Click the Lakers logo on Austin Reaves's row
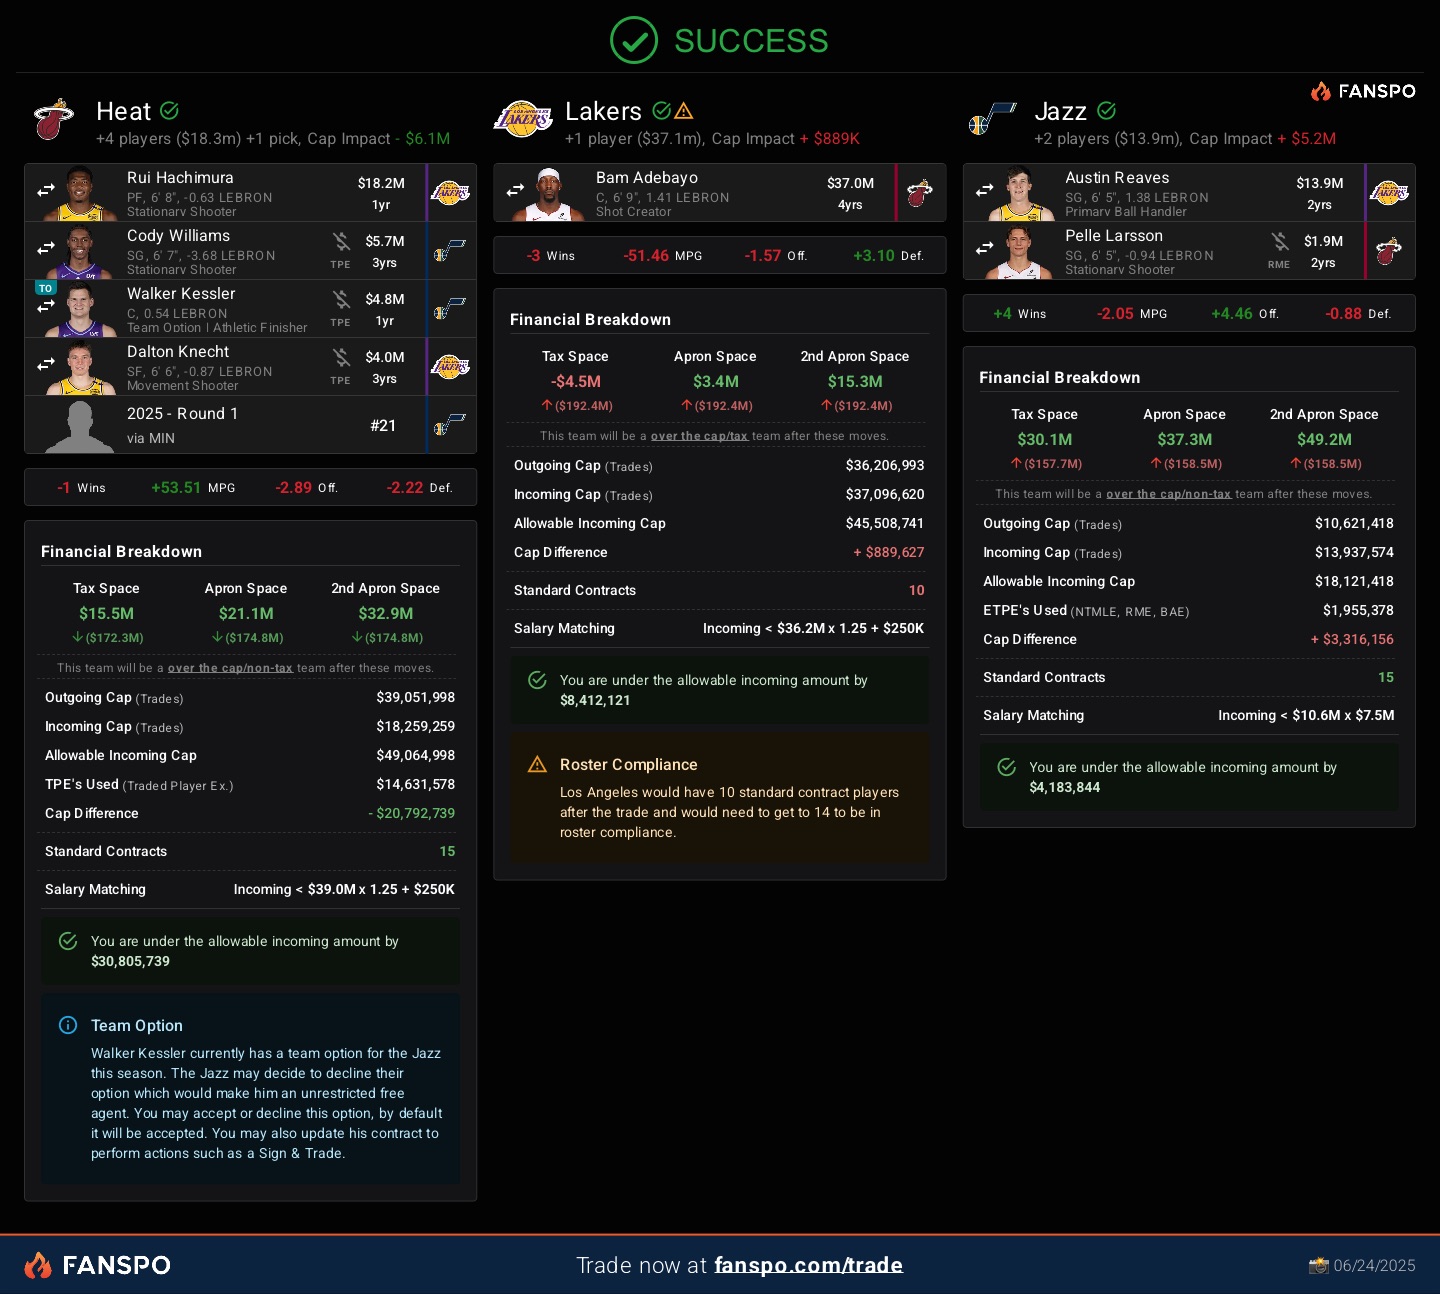The width and height of the screenshot is (1440, 1294). point(1389,192)
